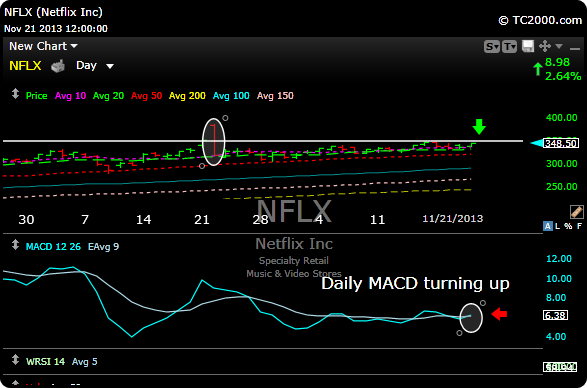
Task: Open the Day timeframe dropdown
Action: coord(94,66)
